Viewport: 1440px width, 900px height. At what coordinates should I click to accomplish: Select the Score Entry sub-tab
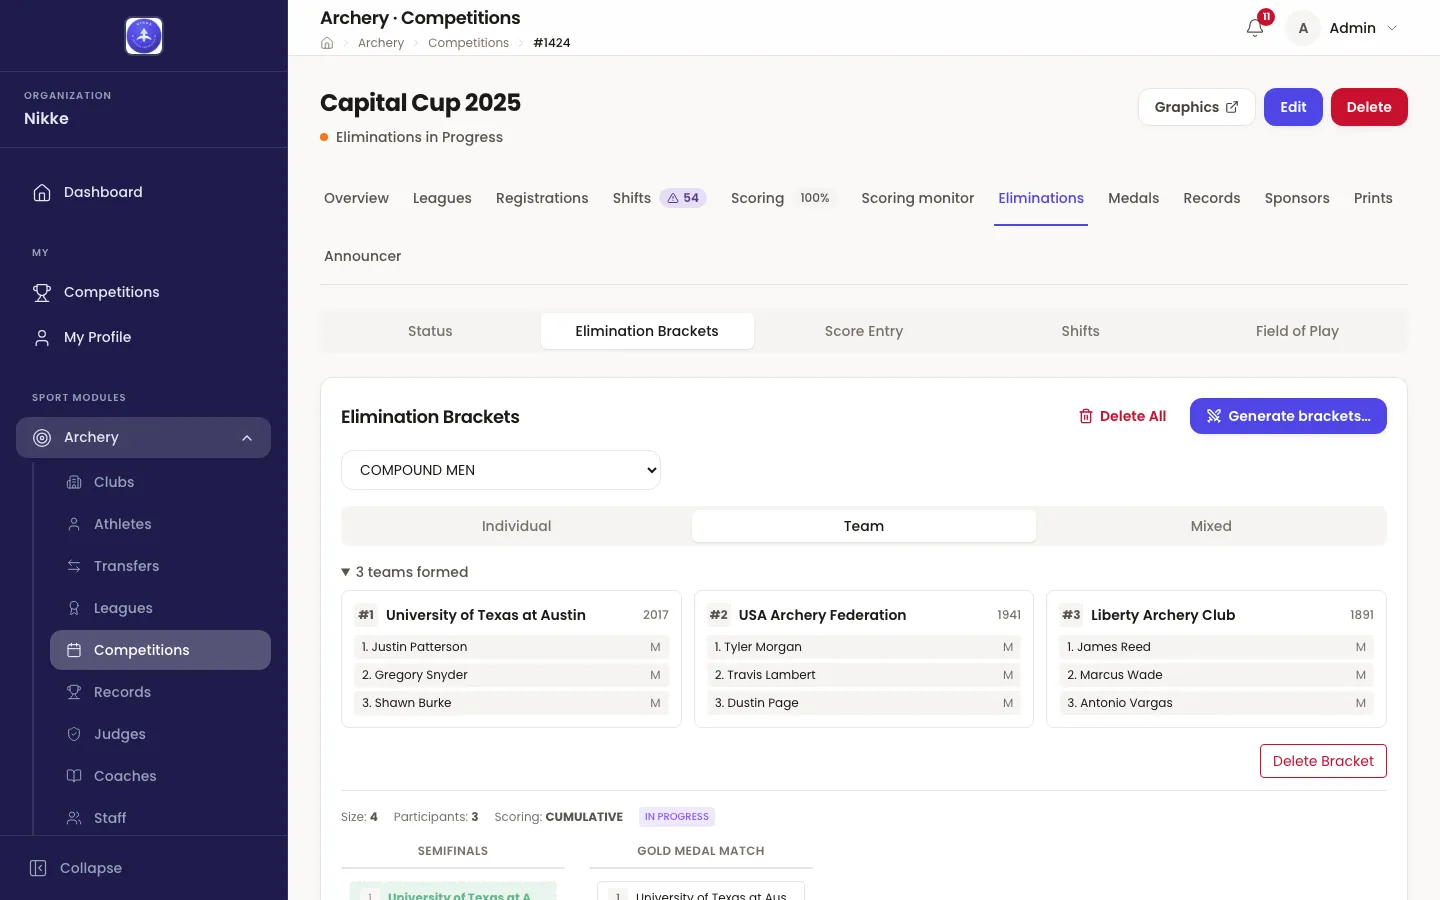tap(864, 331)
